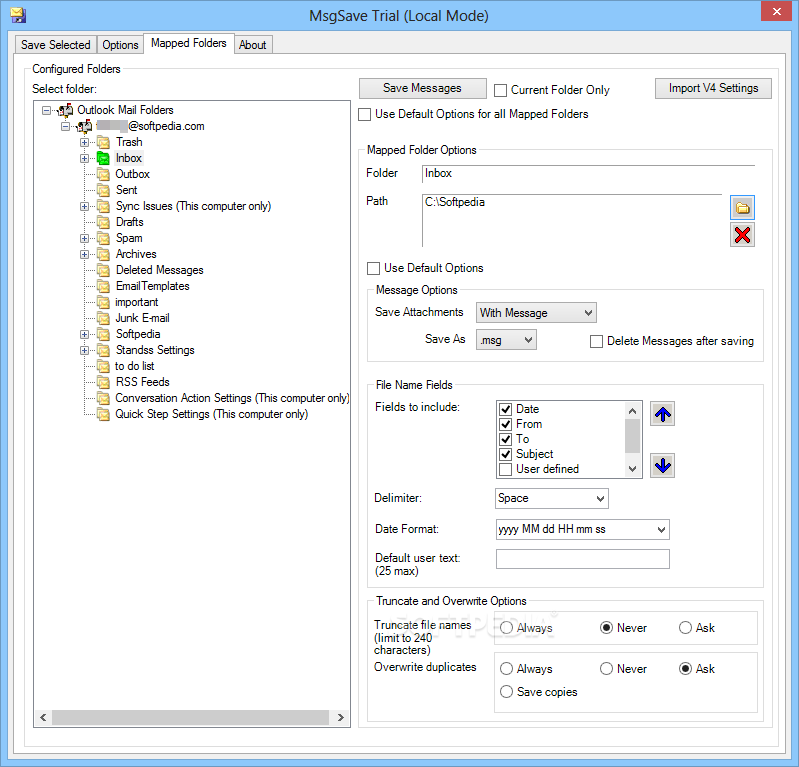Click the folder tree scroll right arrow
The image size is (799, 767).
tap(340, 718)
